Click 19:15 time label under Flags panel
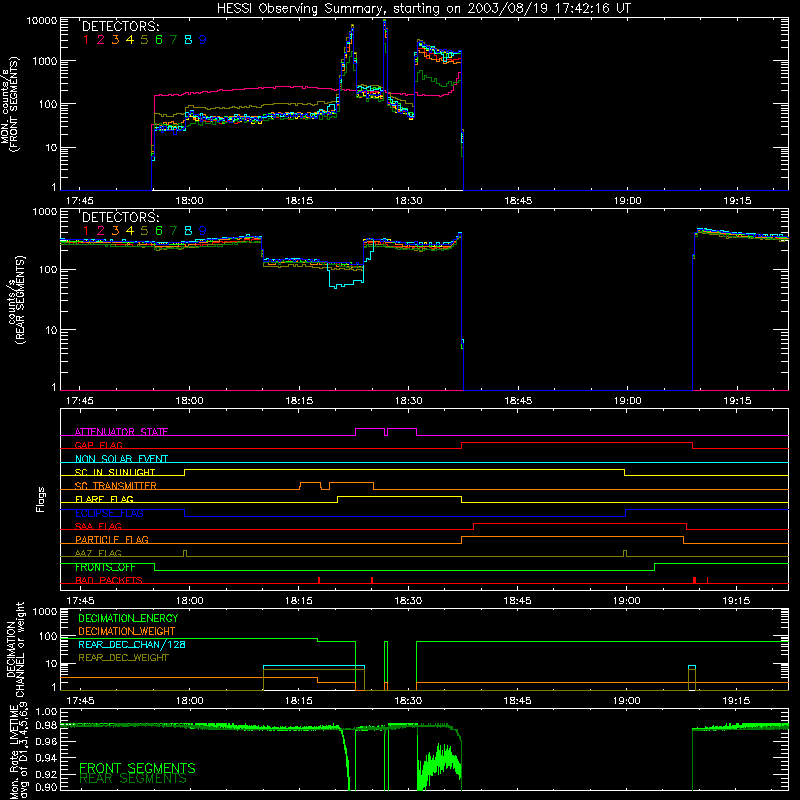This screenshot has height=800, width=800. tap(737, 601)
